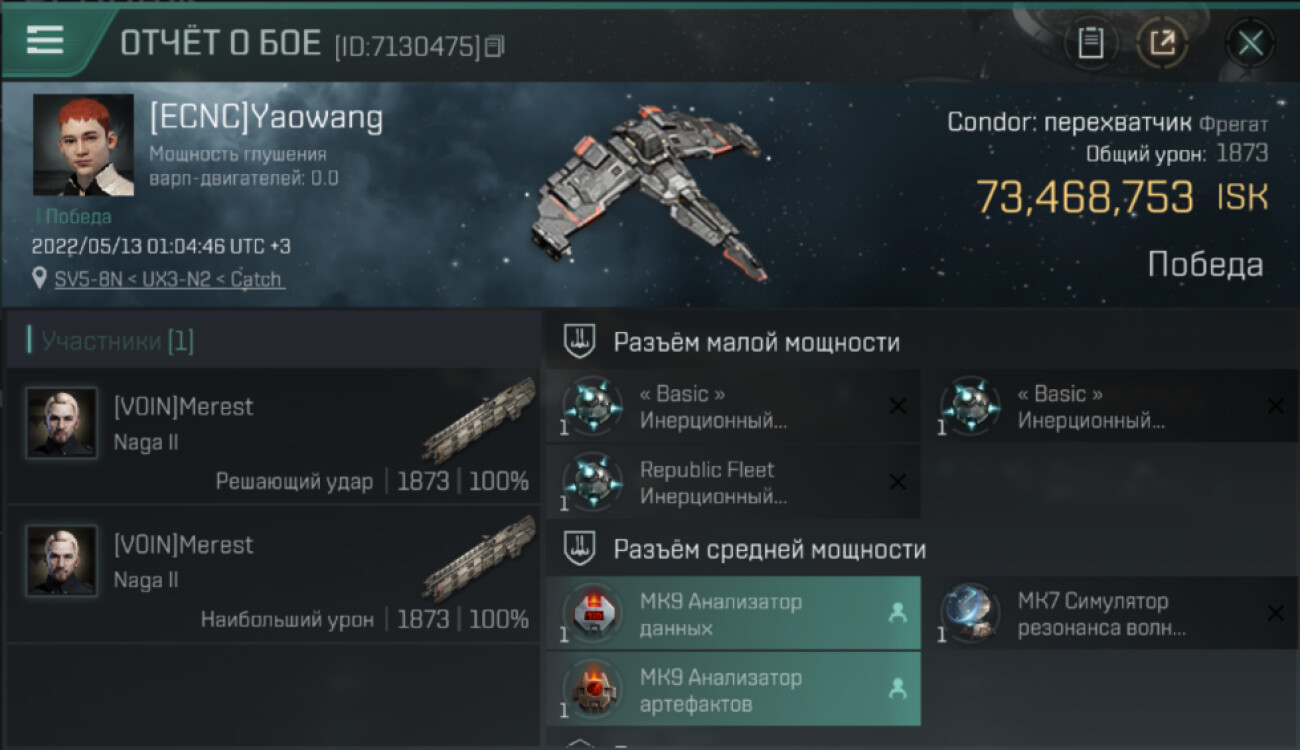The height and width of the screenshot is (750, 1300).
Task: Click Merest's portrait in Наибольший урон row
Action: [62, 561]
